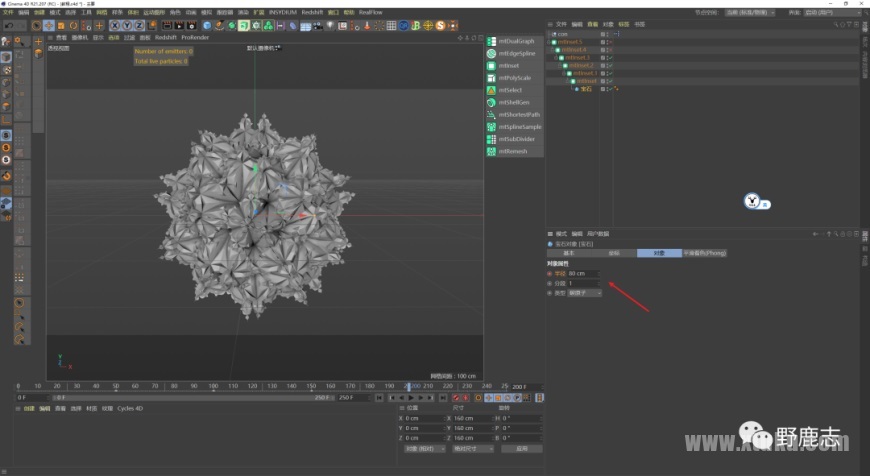Open Render to Picture Viewer icon
The image size is (870, 476).
coord(179,26)
